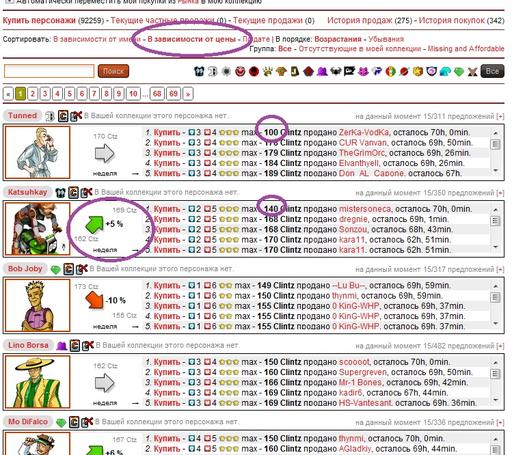Go to page 2 of the market
Screen dimensions: 512x455
[32, 94]
